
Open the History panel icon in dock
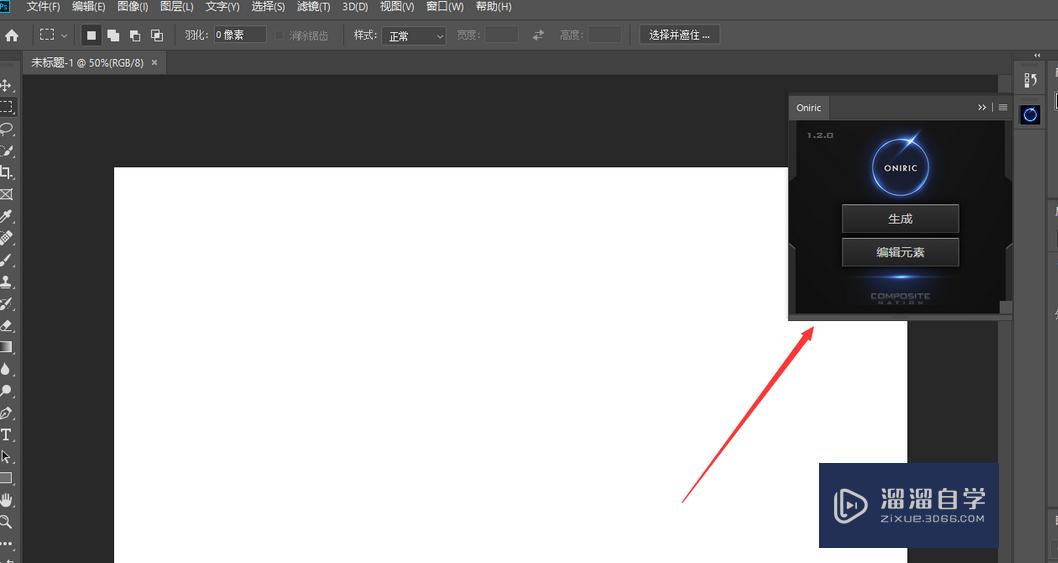click(1030, 80)
